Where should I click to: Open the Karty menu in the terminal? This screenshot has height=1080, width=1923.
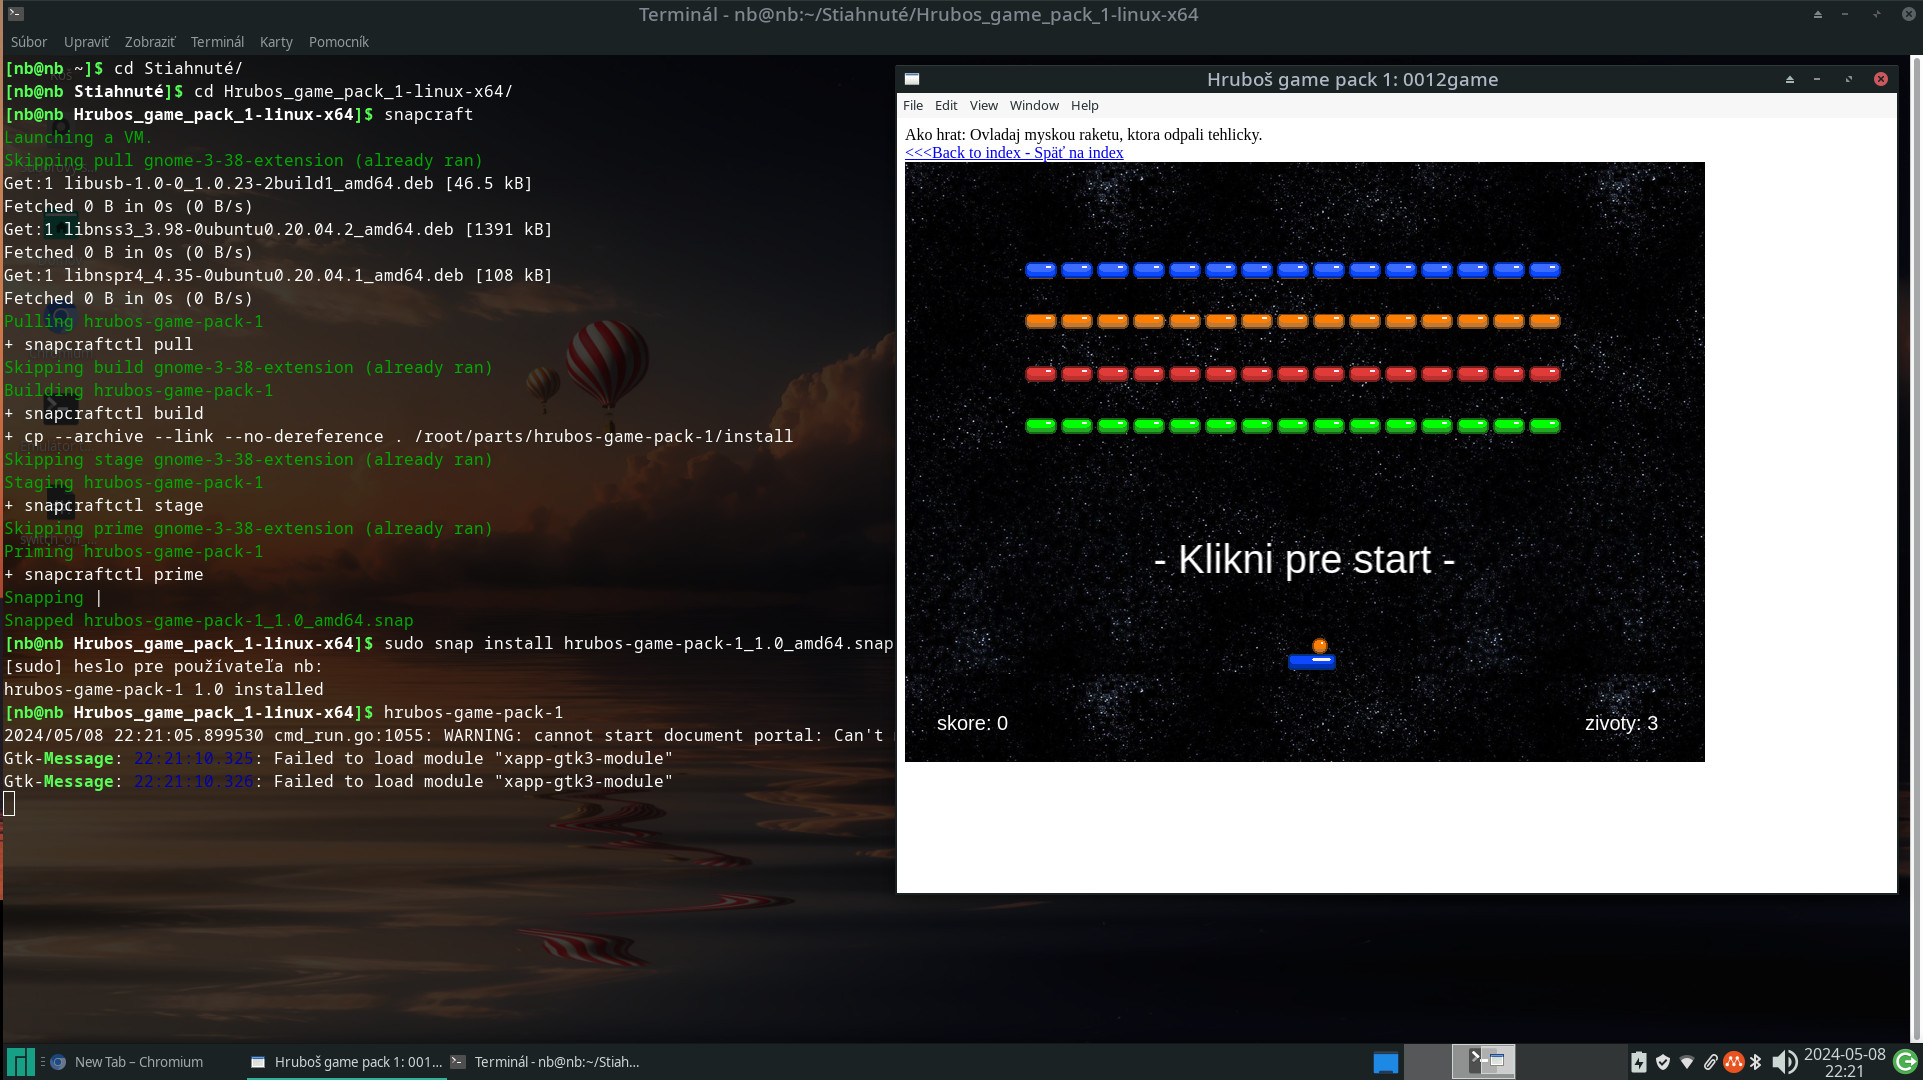tap(276, 42)
